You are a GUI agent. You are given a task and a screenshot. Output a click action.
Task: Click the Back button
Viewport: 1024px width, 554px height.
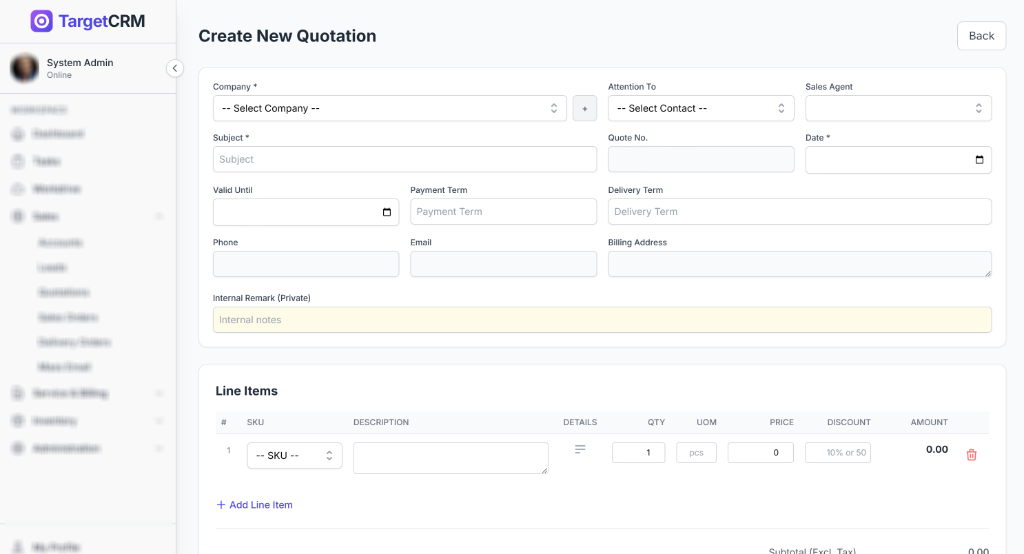[x=981, y=36]
